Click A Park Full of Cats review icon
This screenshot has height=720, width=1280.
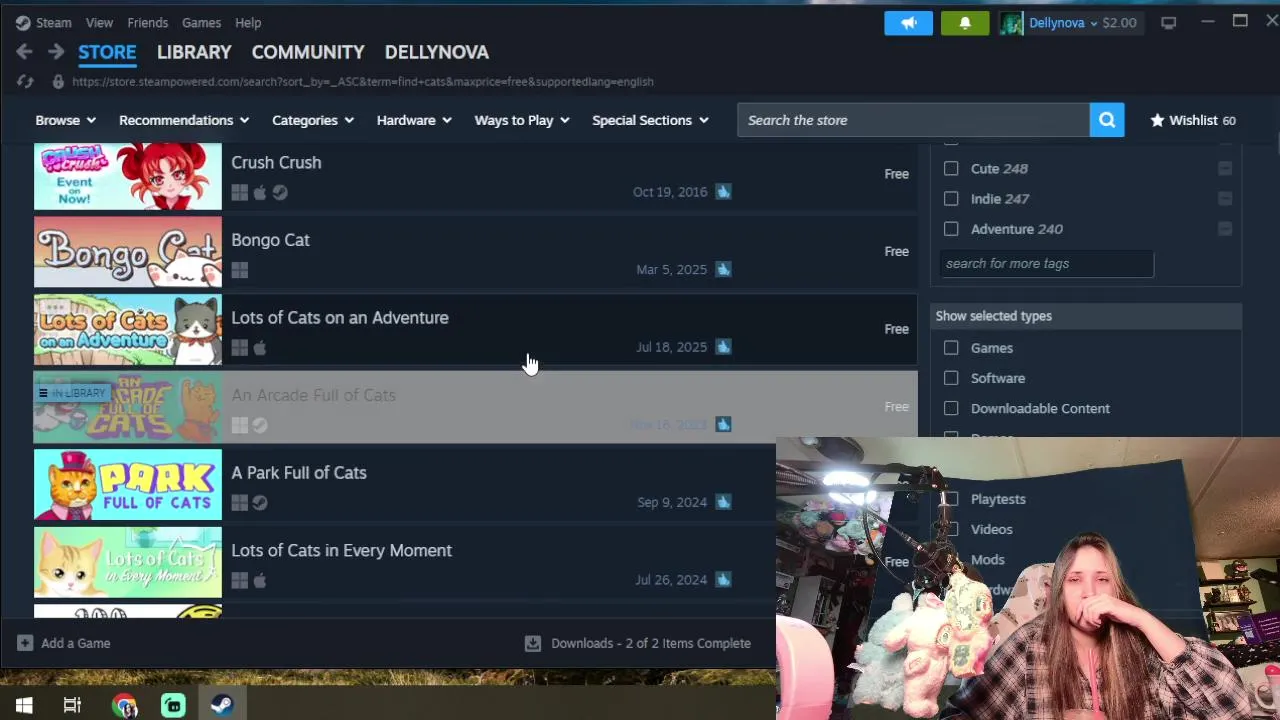click(723, 502)
